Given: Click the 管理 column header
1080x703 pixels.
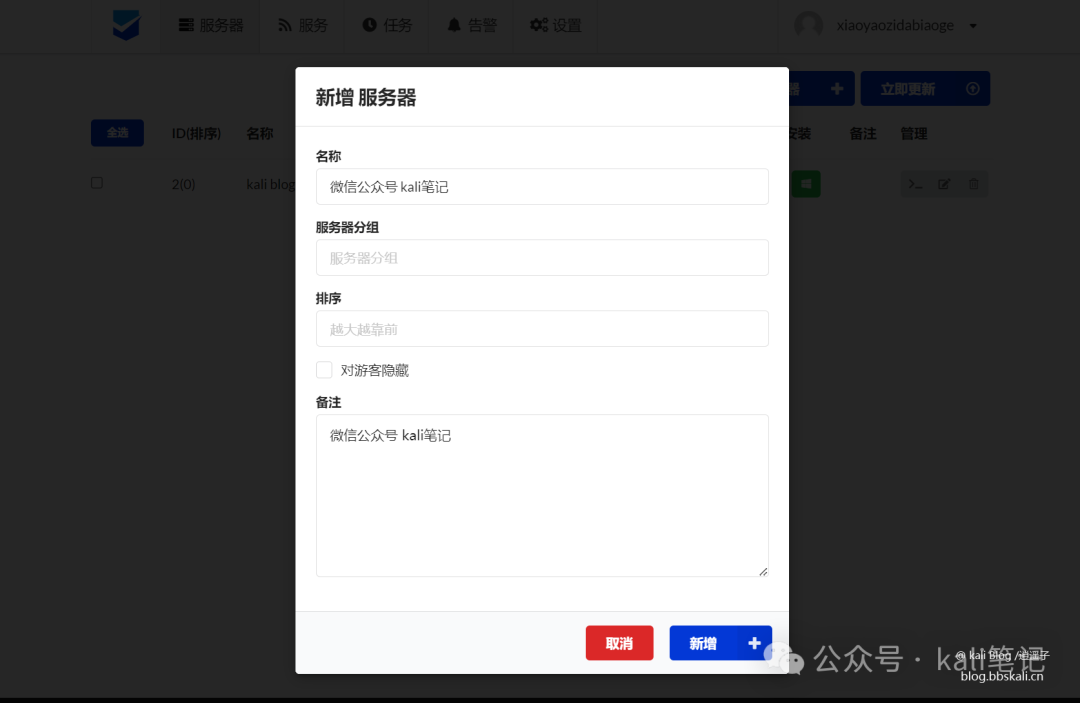Looking at the screenshot, I should [x=914, y=134].
